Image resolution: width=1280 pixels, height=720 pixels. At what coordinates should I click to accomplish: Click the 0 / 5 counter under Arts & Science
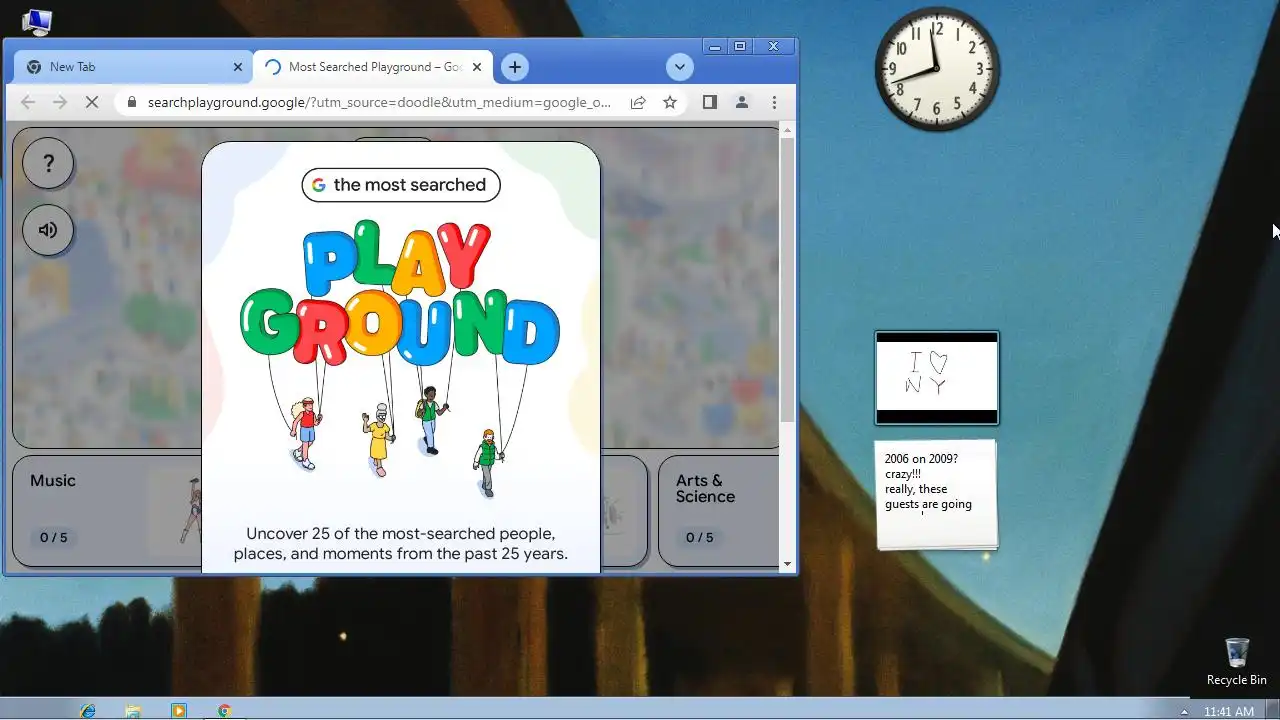[700, 538]
